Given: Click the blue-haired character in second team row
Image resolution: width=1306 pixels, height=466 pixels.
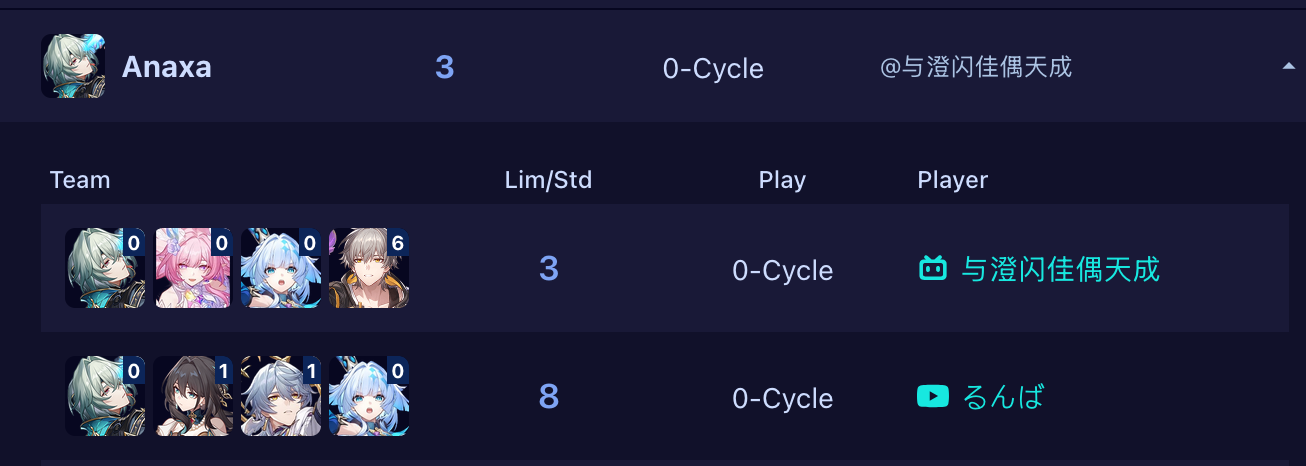Looking at the screenshot, I should click(369, 396).
